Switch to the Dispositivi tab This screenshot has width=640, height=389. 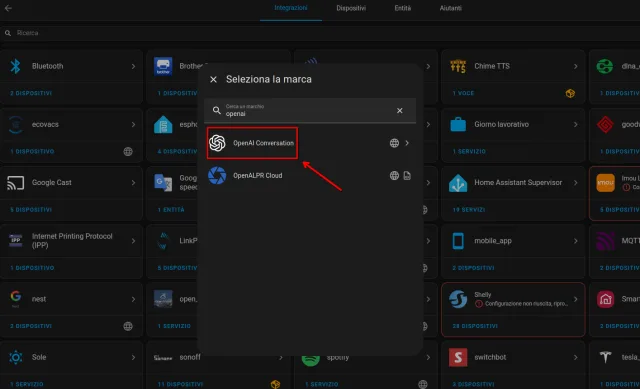point(351,8)
